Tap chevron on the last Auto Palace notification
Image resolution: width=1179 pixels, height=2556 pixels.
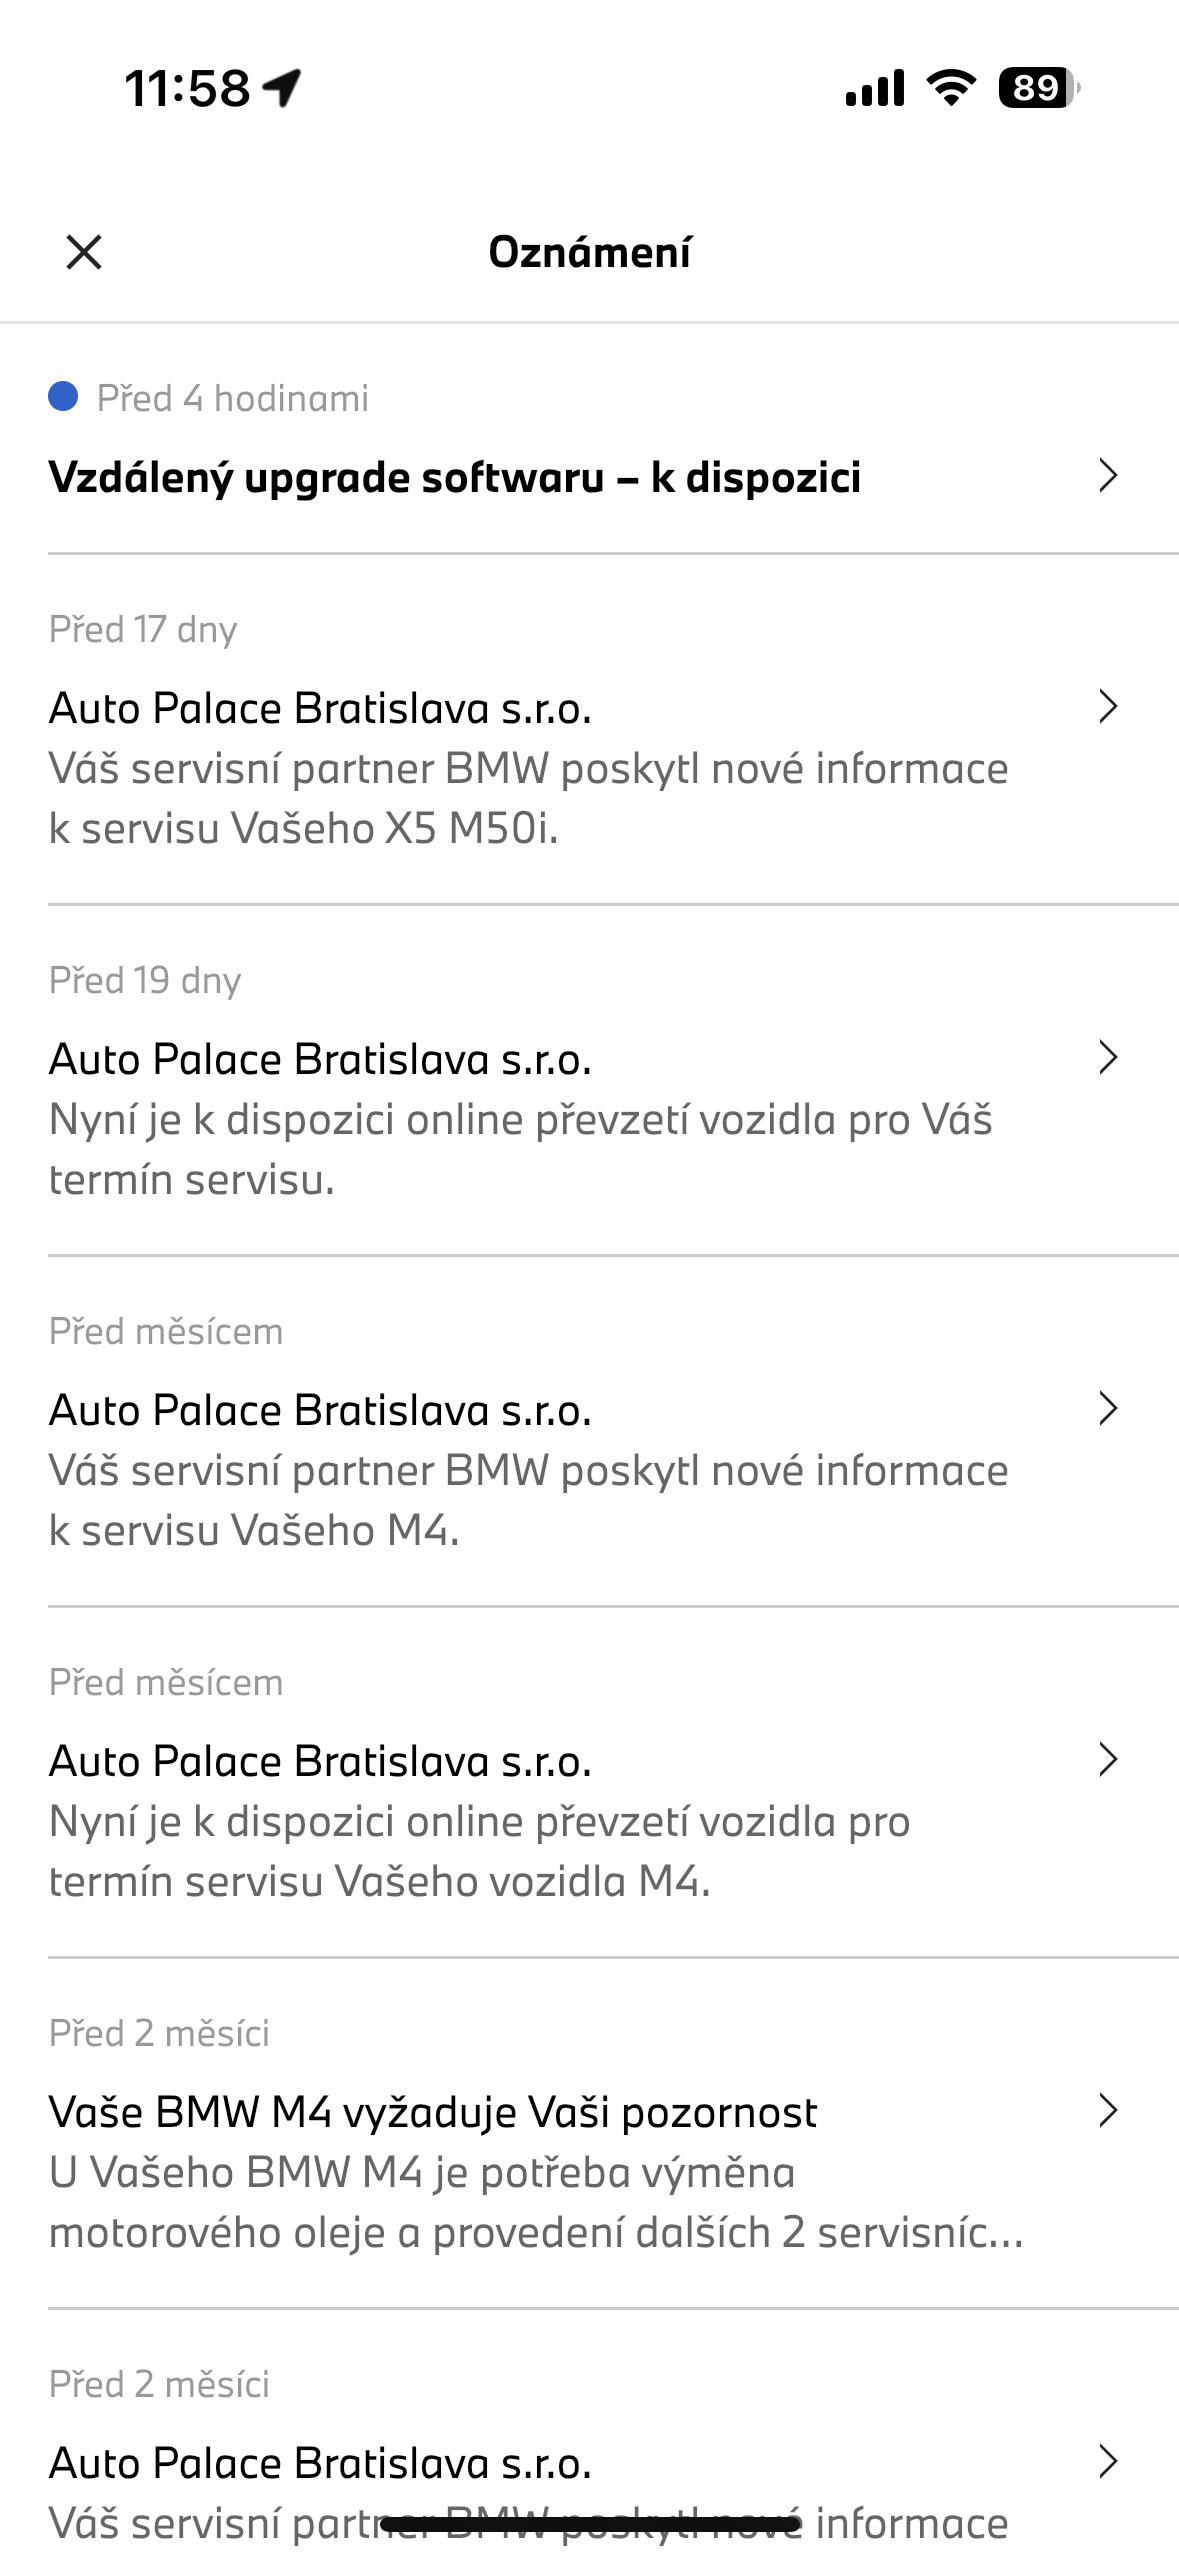pyautogui.click(x=1107, y=2462)
